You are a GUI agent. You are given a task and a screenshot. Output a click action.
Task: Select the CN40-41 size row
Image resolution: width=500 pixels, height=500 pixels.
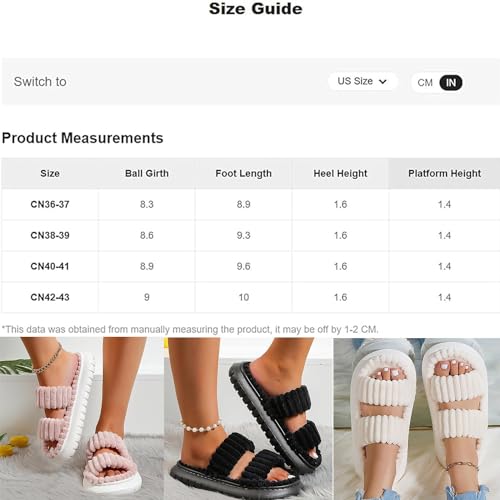[x=251, y=266]
